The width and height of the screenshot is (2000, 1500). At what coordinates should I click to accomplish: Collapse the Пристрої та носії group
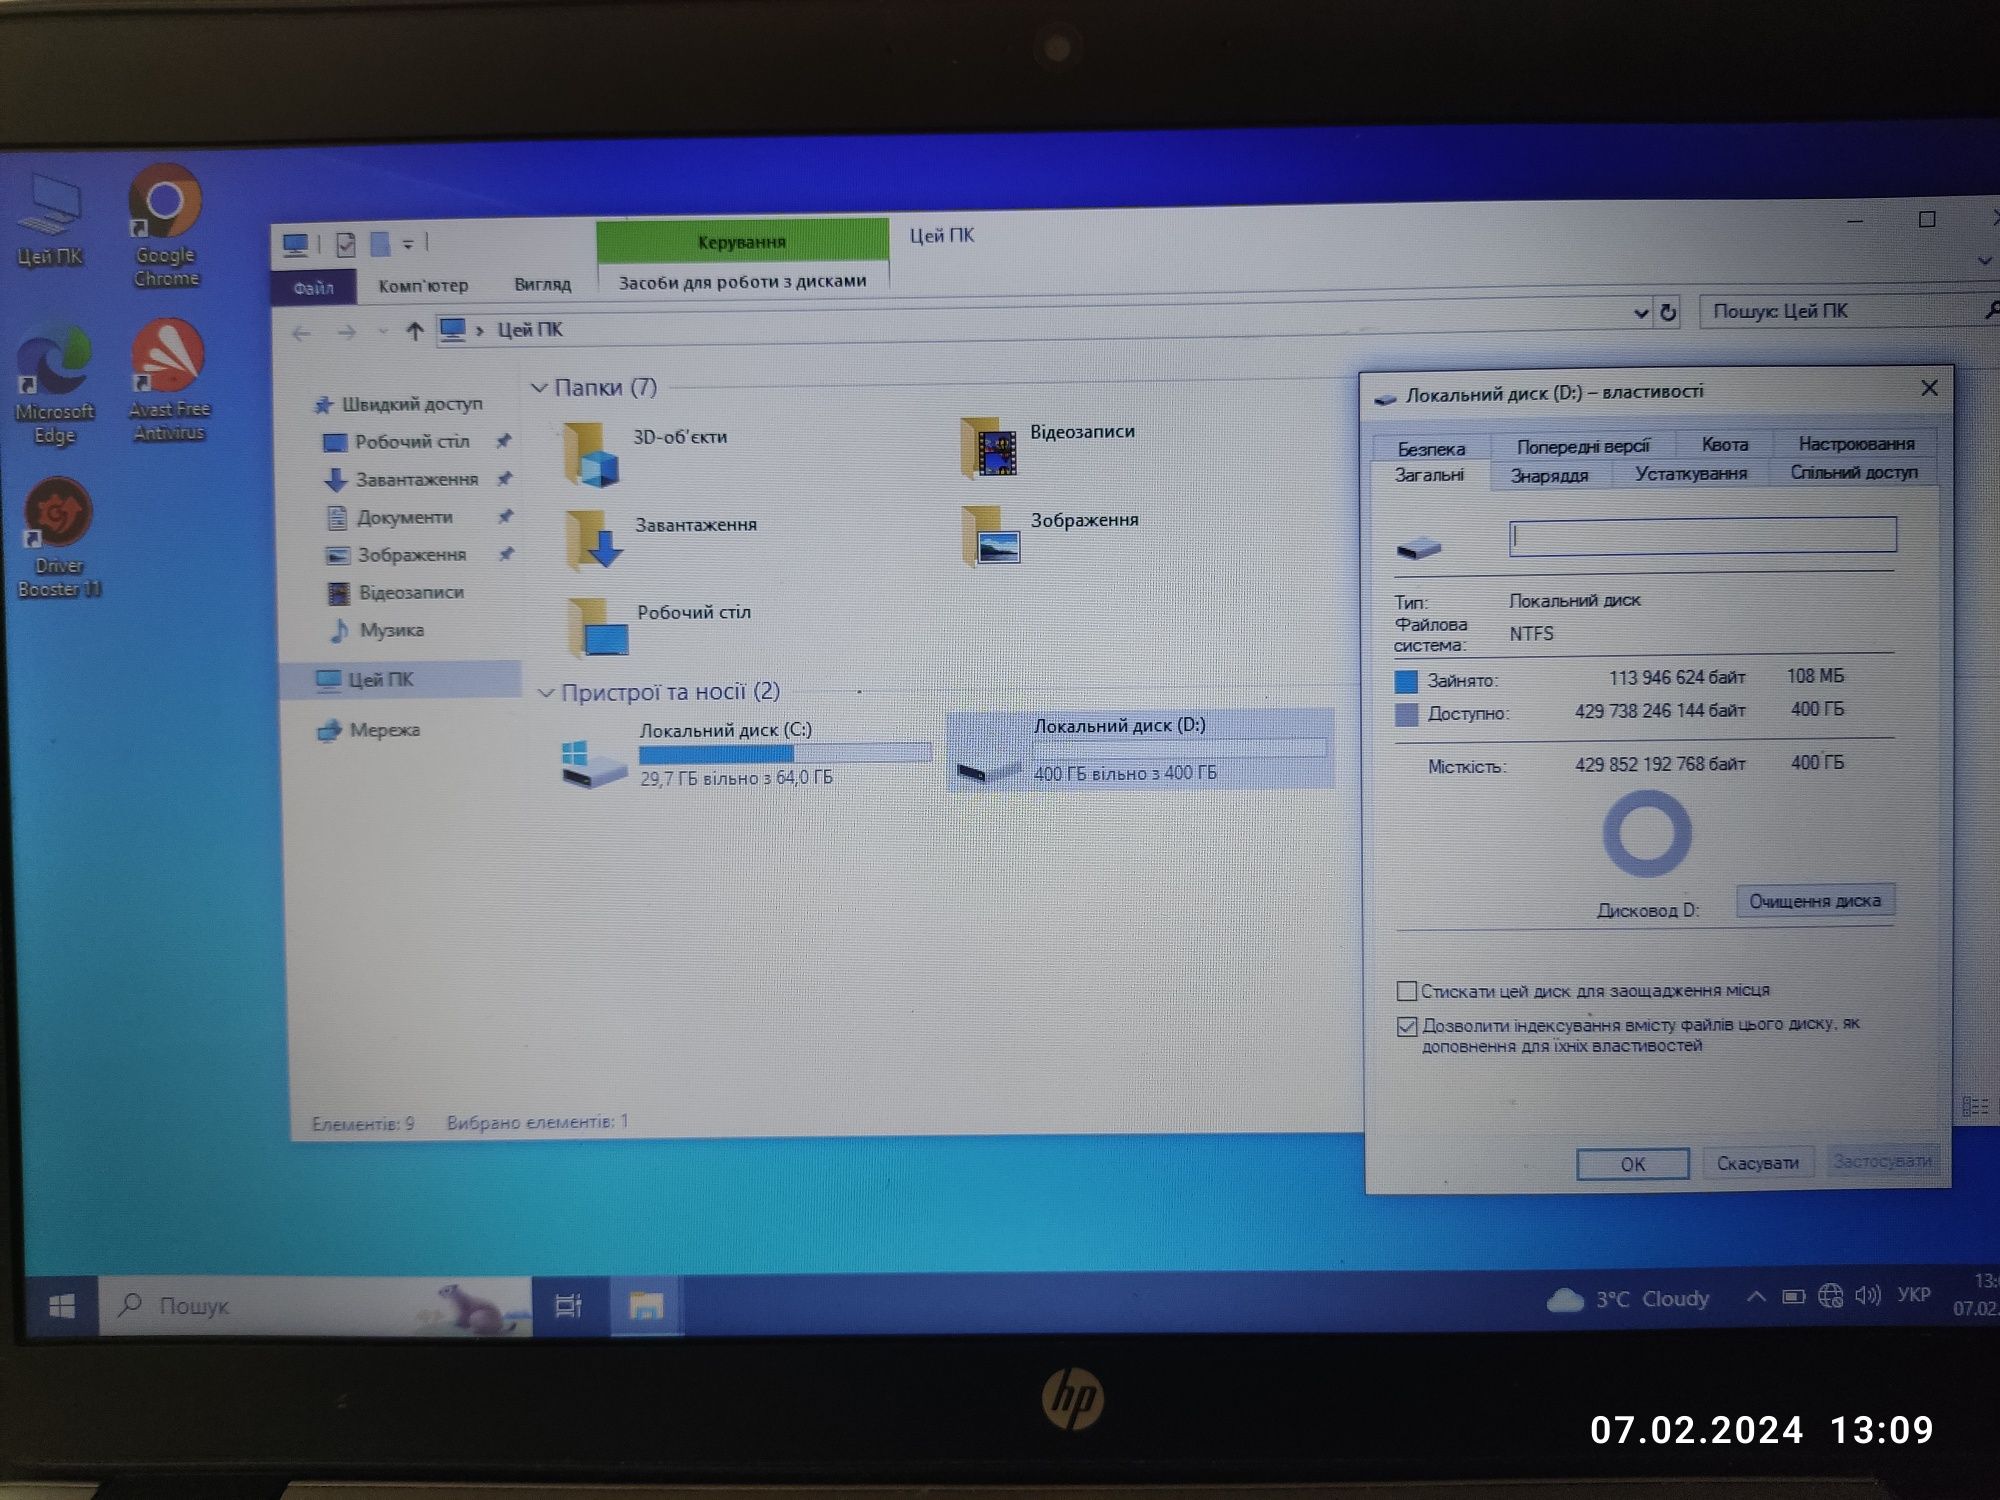click(546, 693)
